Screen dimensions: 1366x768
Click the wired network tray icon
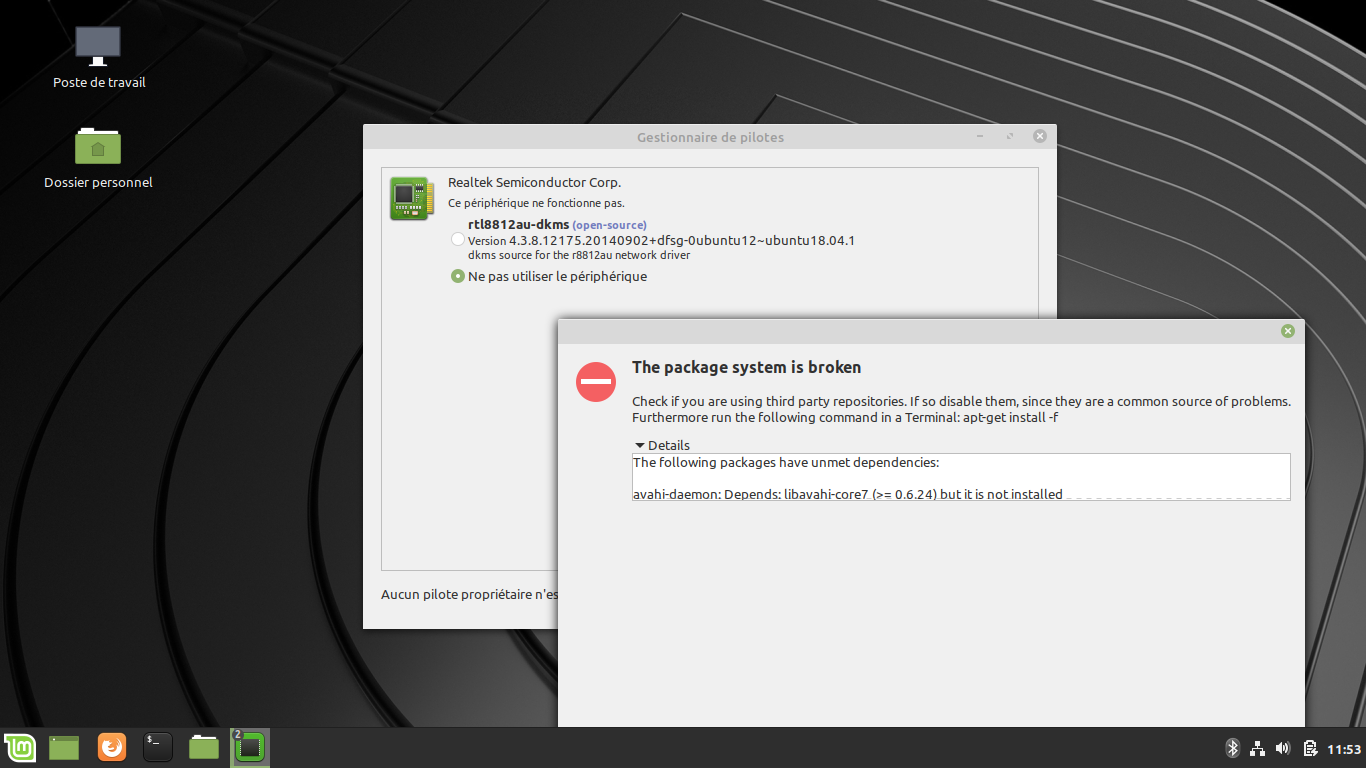1258,748
